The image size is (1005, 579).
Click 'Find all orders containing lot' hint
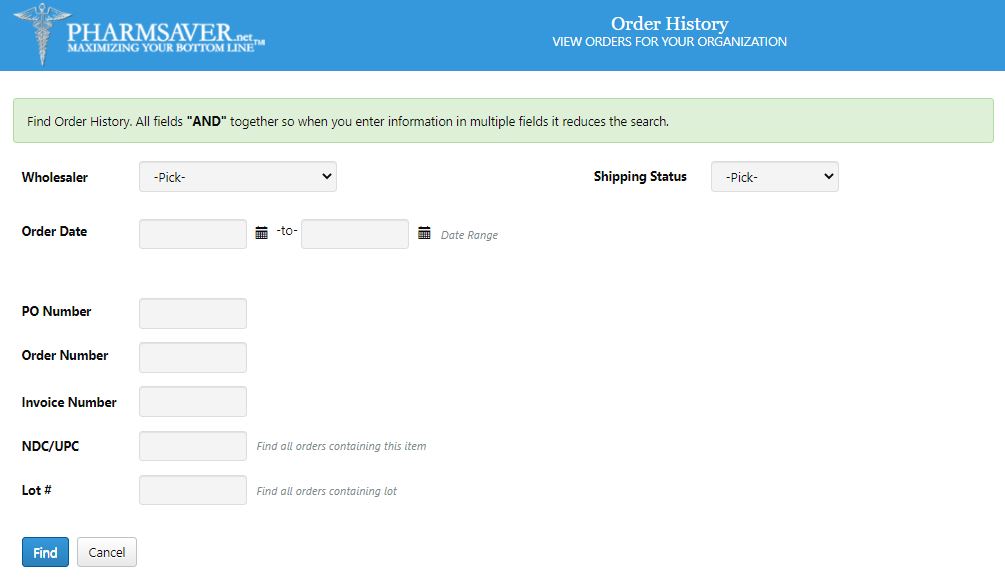(326, 491)
